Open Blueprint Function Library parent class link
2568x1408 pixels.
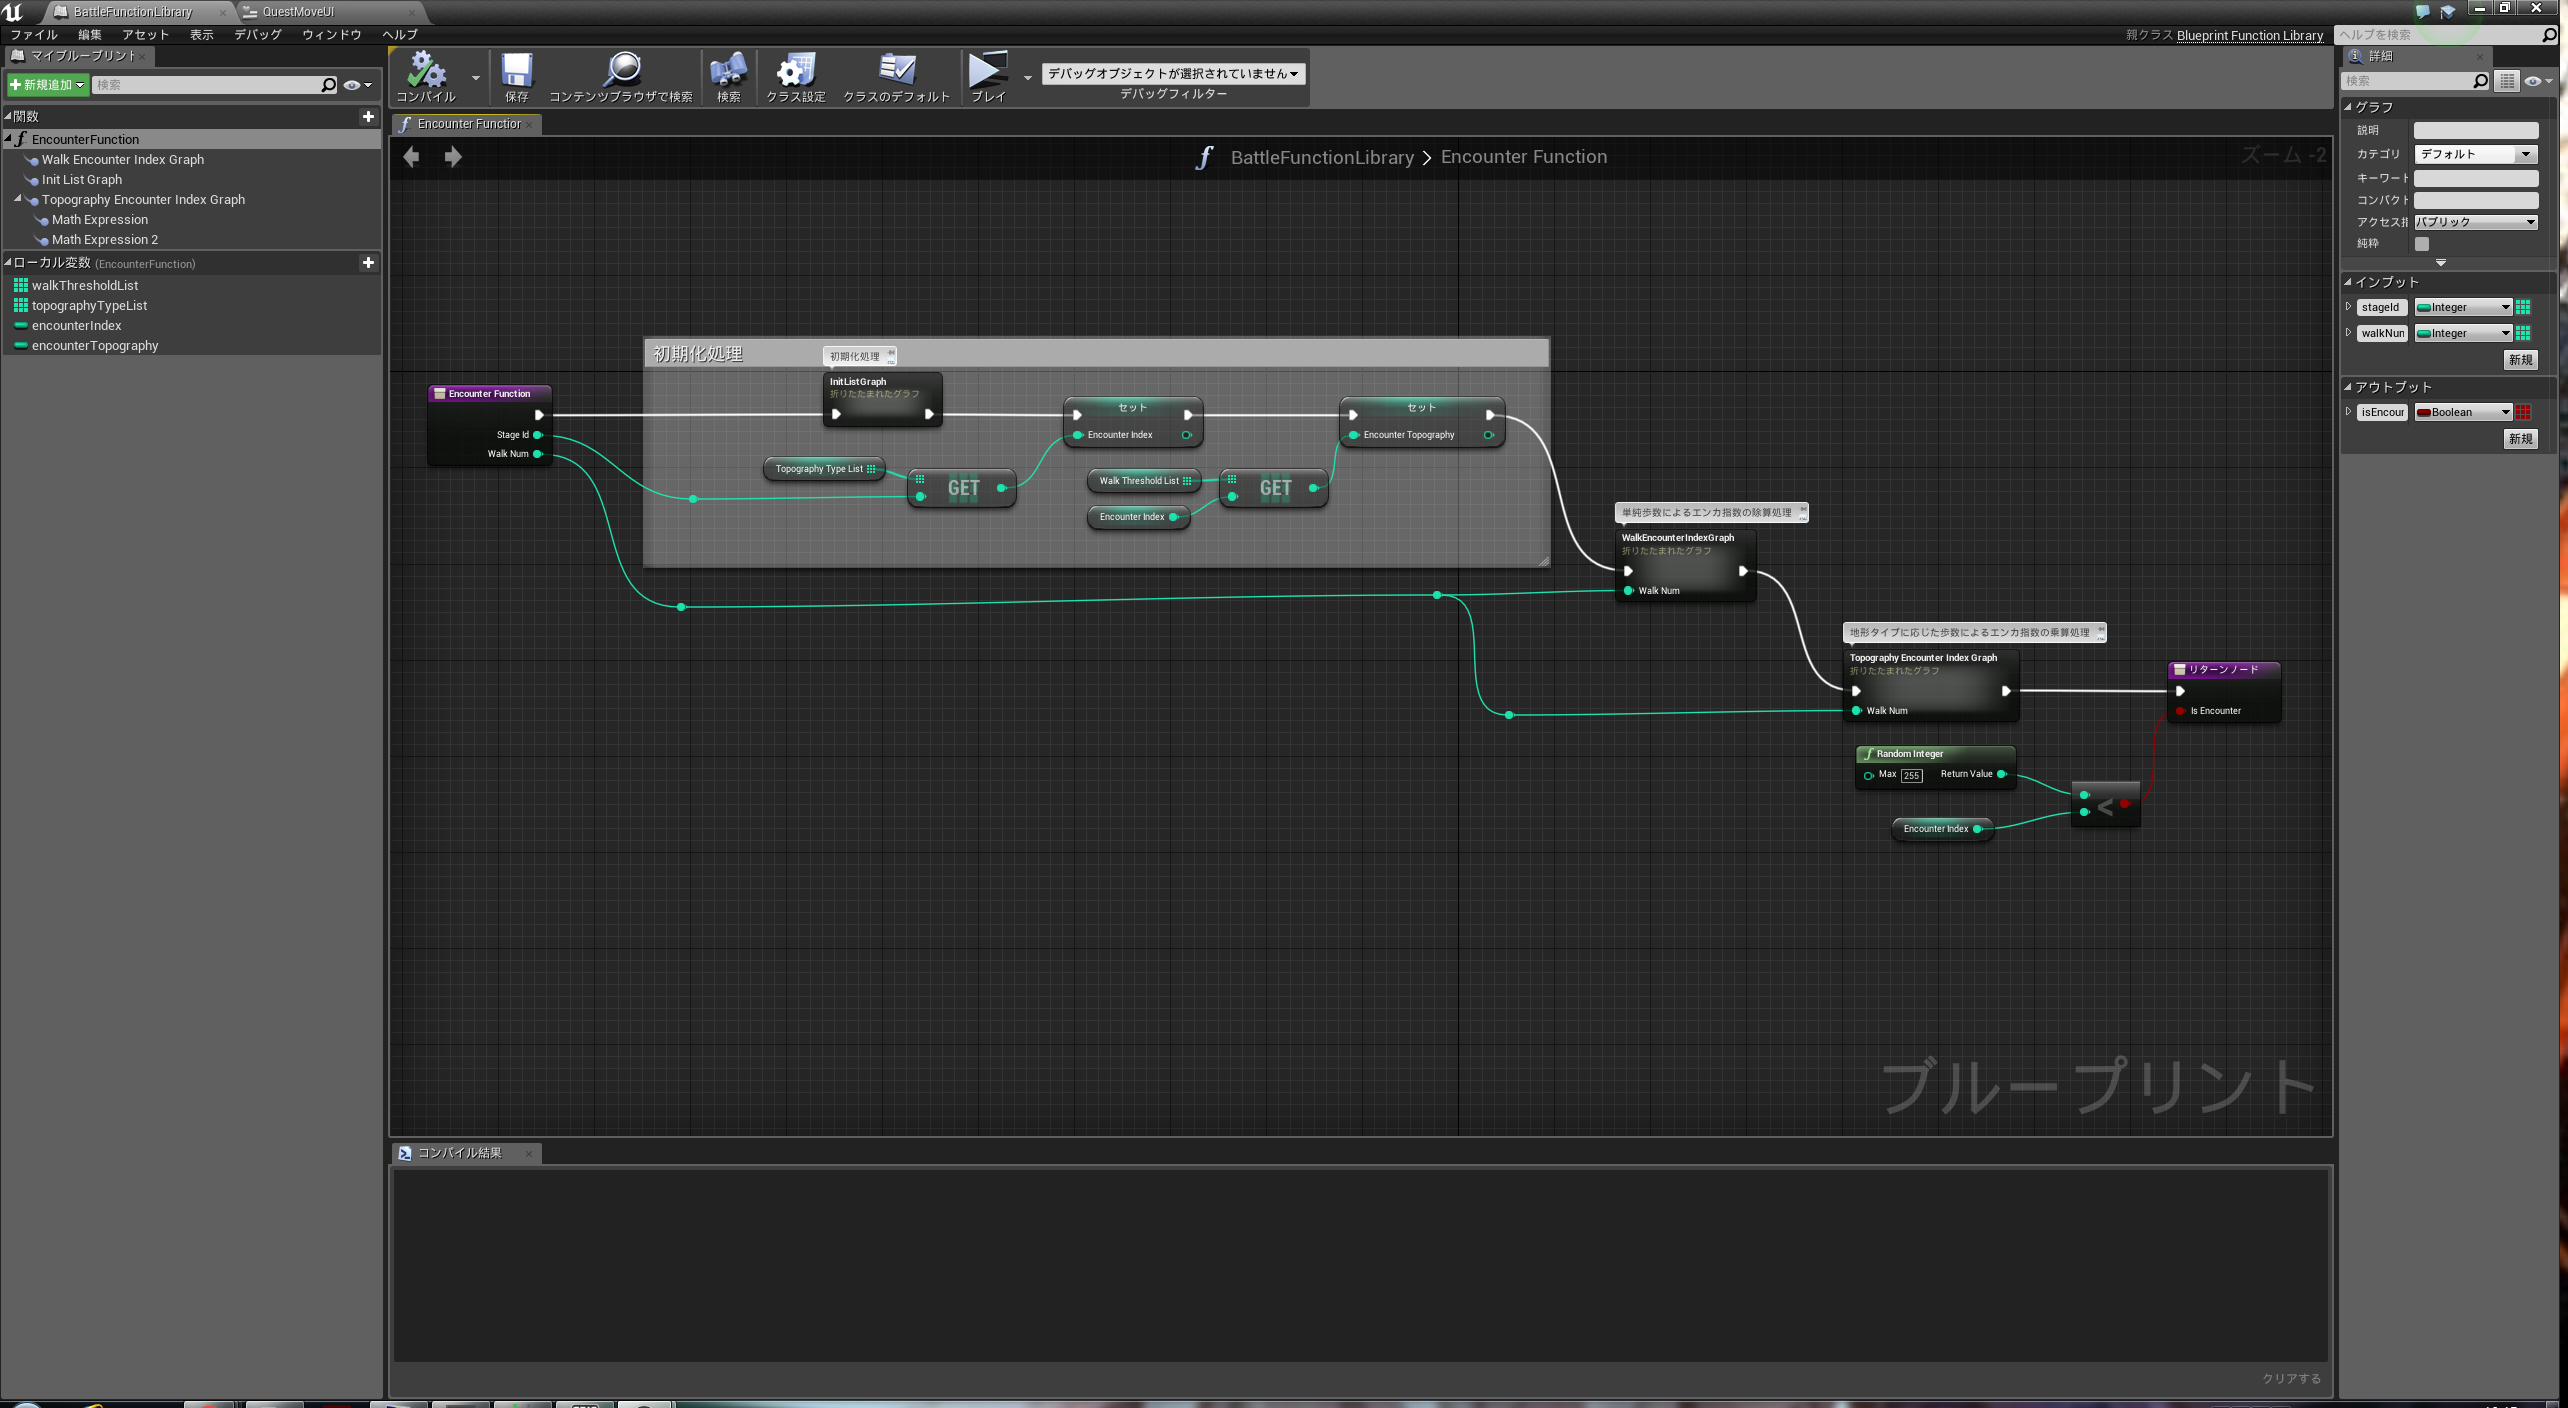click(2249, 35)
